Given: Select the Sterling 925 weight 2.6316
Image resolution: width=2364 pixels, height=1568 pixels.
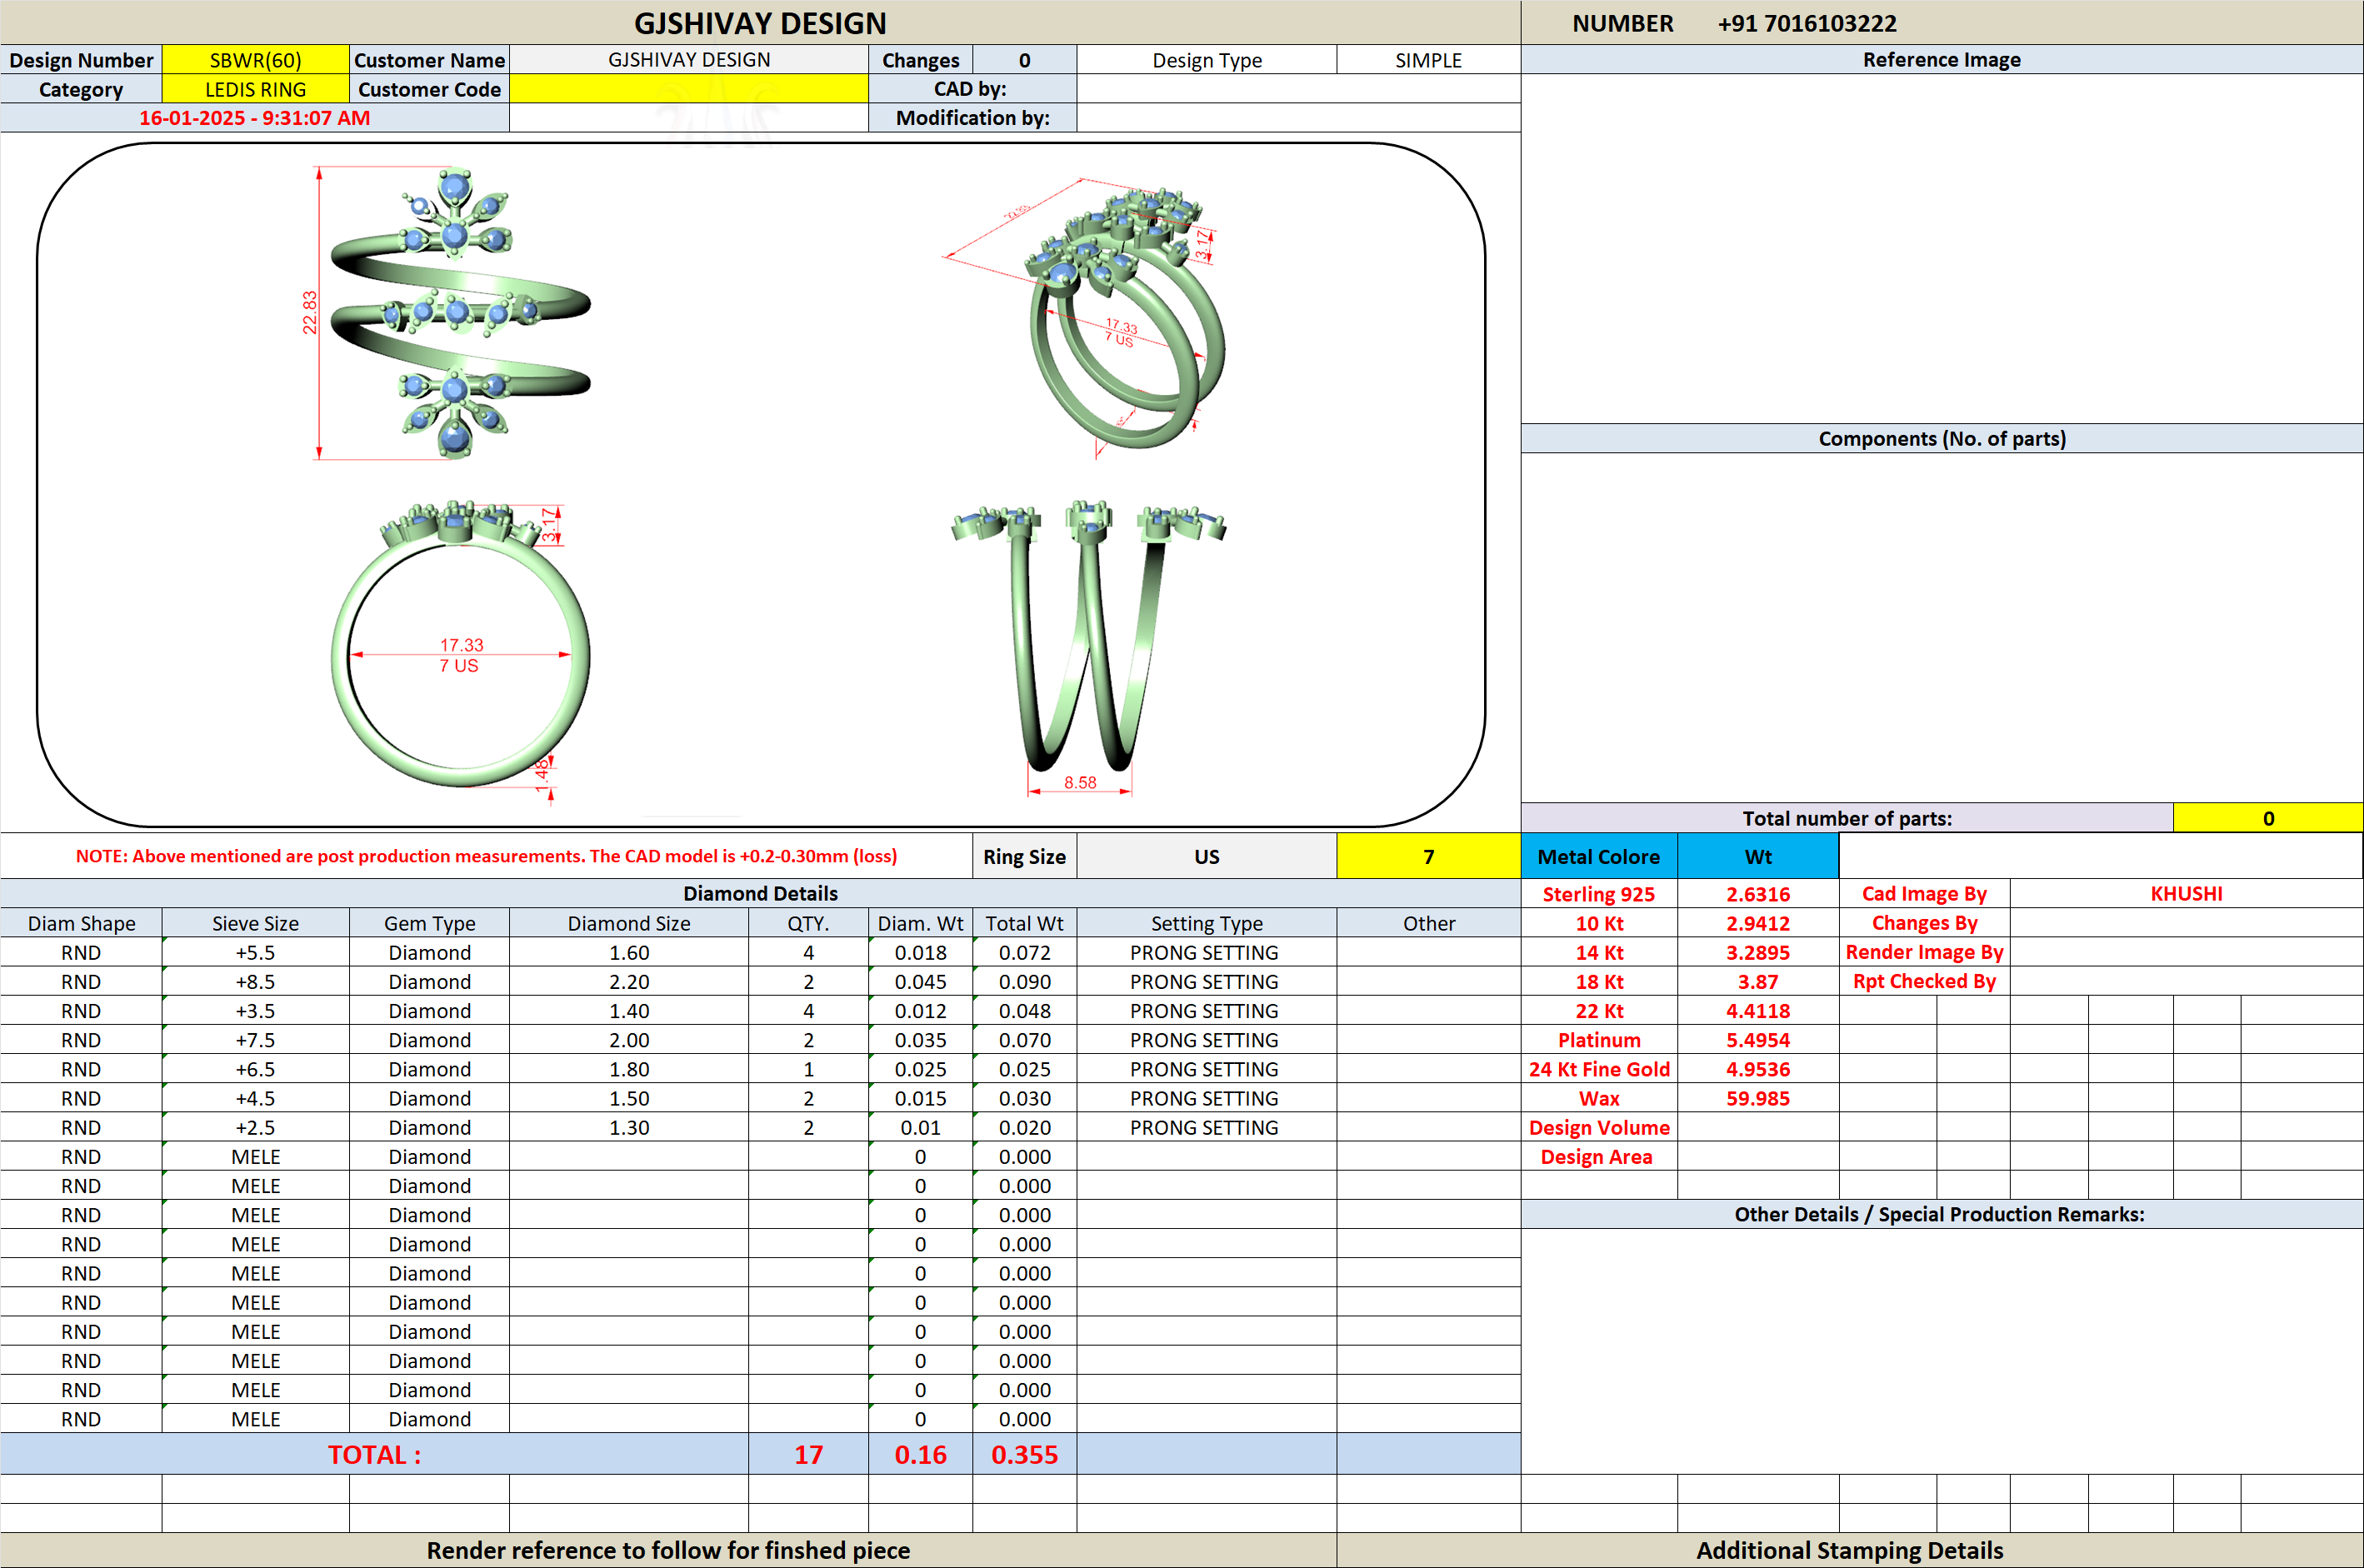Looking at the screenshot, I should click(1757, 894).
